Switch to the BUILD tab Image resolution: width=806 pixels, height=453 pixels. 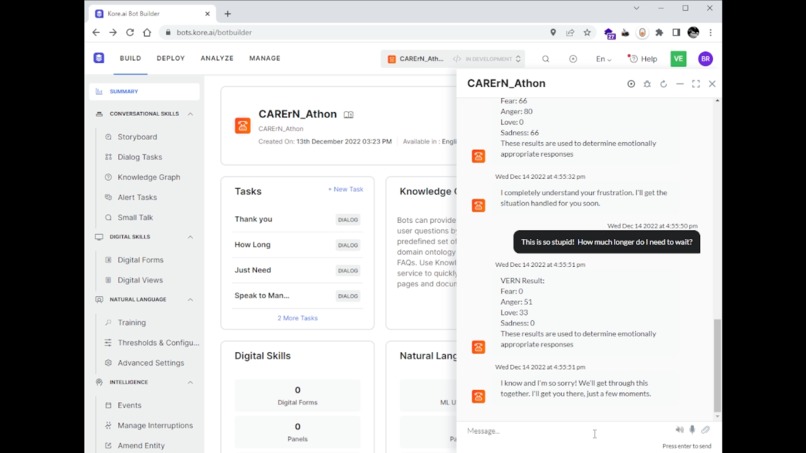pyautogui.click(x=130, y=59)
